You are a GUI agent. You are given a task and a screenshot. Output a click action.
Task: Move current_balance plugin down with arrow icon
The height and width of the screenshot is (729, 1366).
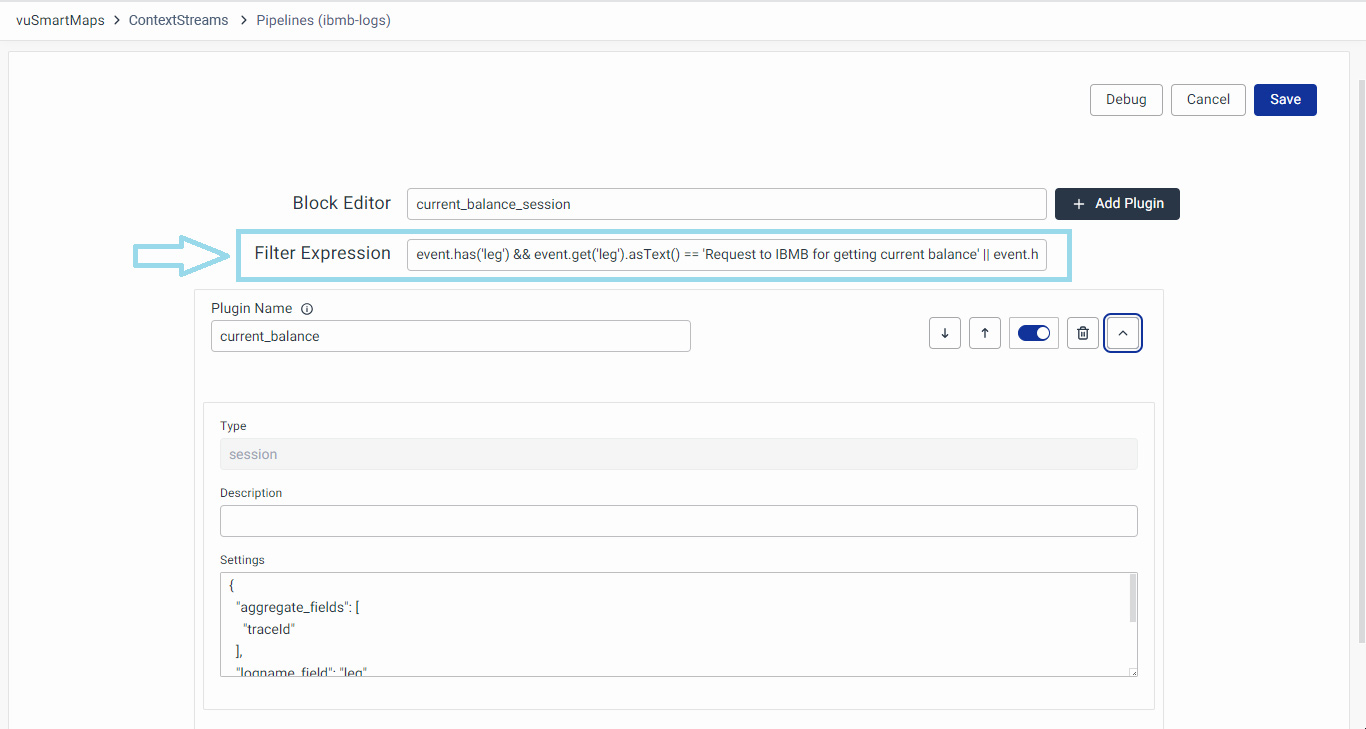pos(945,333)
